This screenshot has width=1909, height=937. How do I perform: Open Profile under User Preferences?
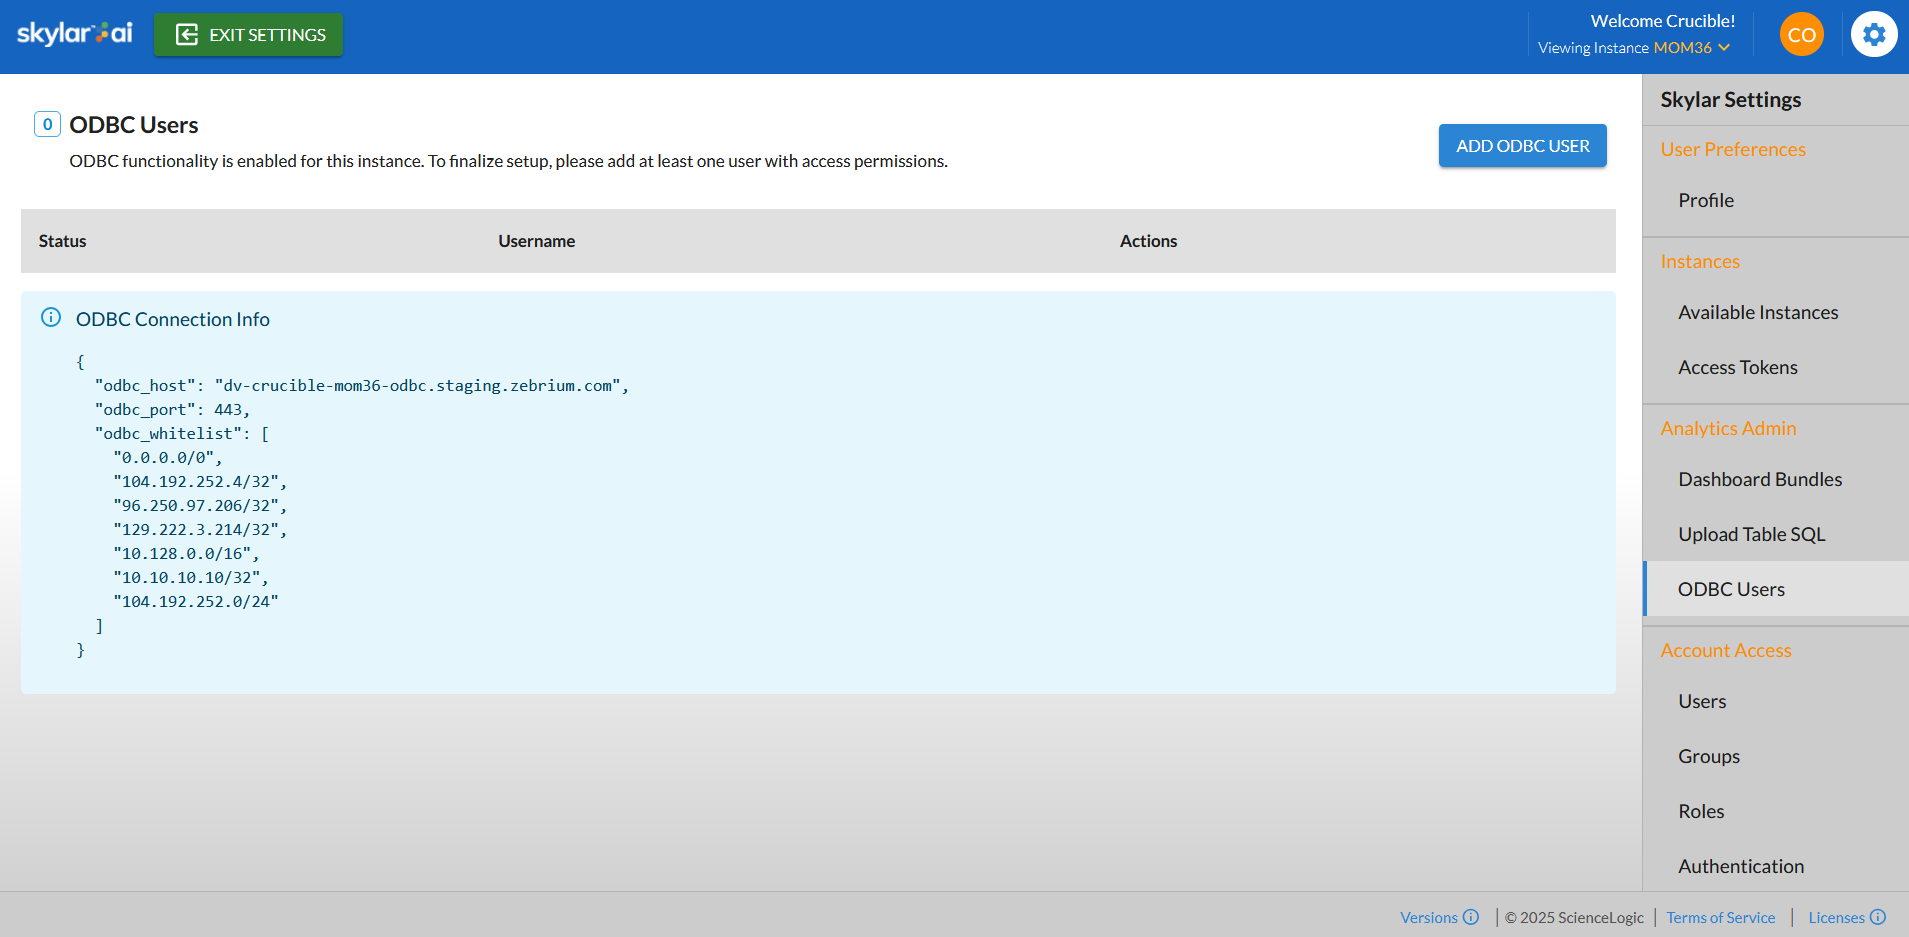tap(1705, 200)
